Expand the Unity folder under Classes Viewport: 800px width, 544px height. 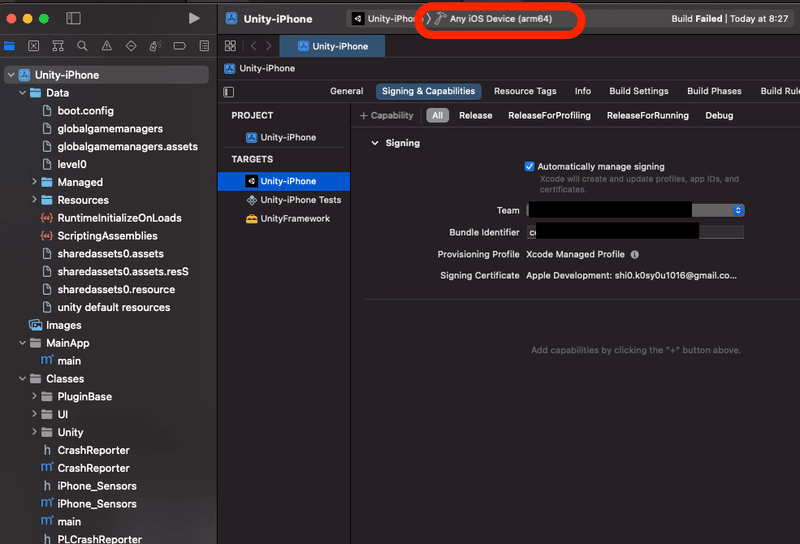click(34, 432)
